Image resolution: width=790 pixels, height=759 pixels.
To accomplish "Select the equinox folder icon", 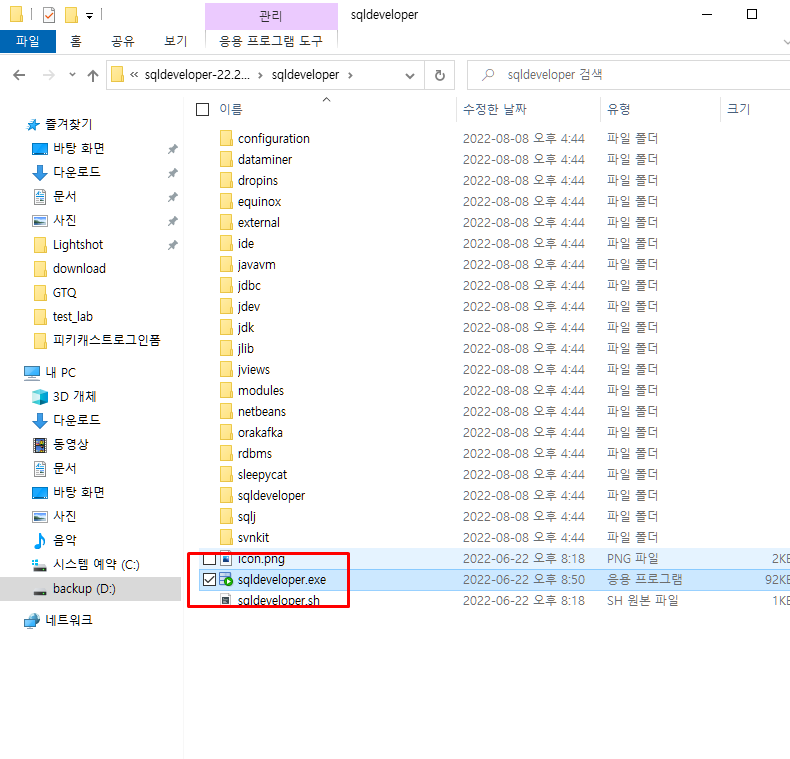I will pos(226,201).
